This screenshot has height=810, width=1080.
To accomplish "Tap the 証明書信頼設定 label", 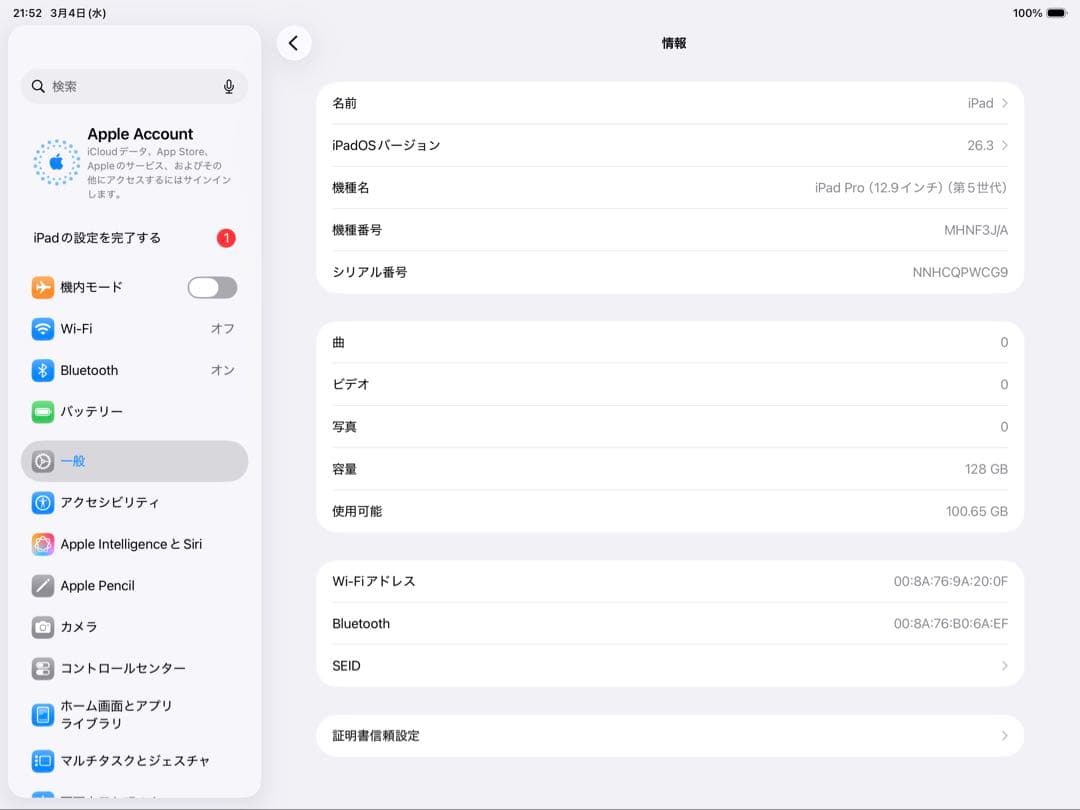I will [x=375, y=736].
